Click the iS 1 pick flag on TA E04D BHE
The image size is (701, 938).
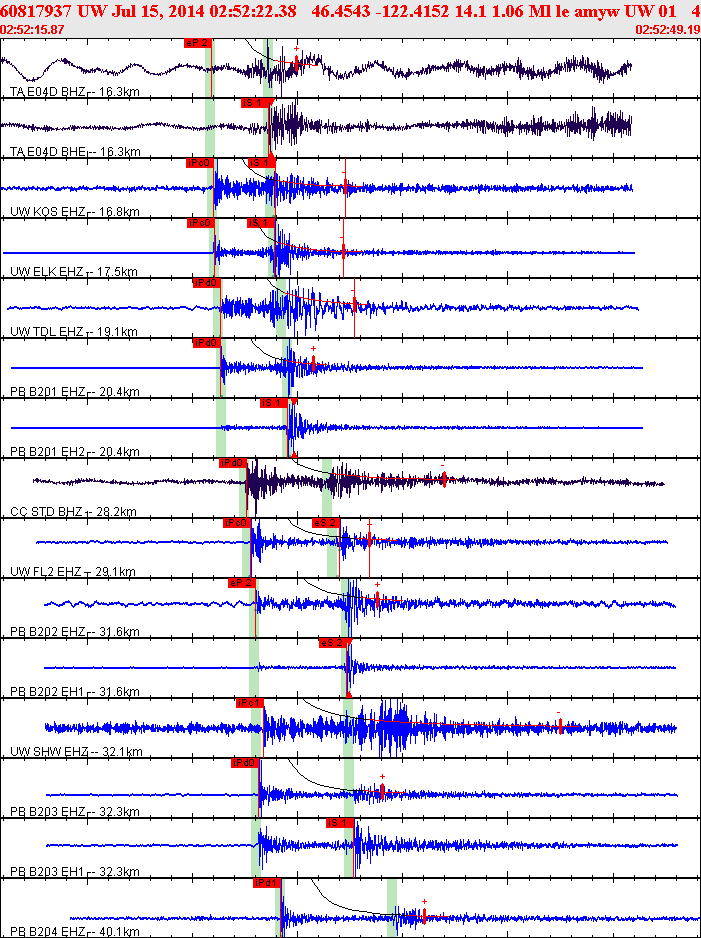coord(255,103)
